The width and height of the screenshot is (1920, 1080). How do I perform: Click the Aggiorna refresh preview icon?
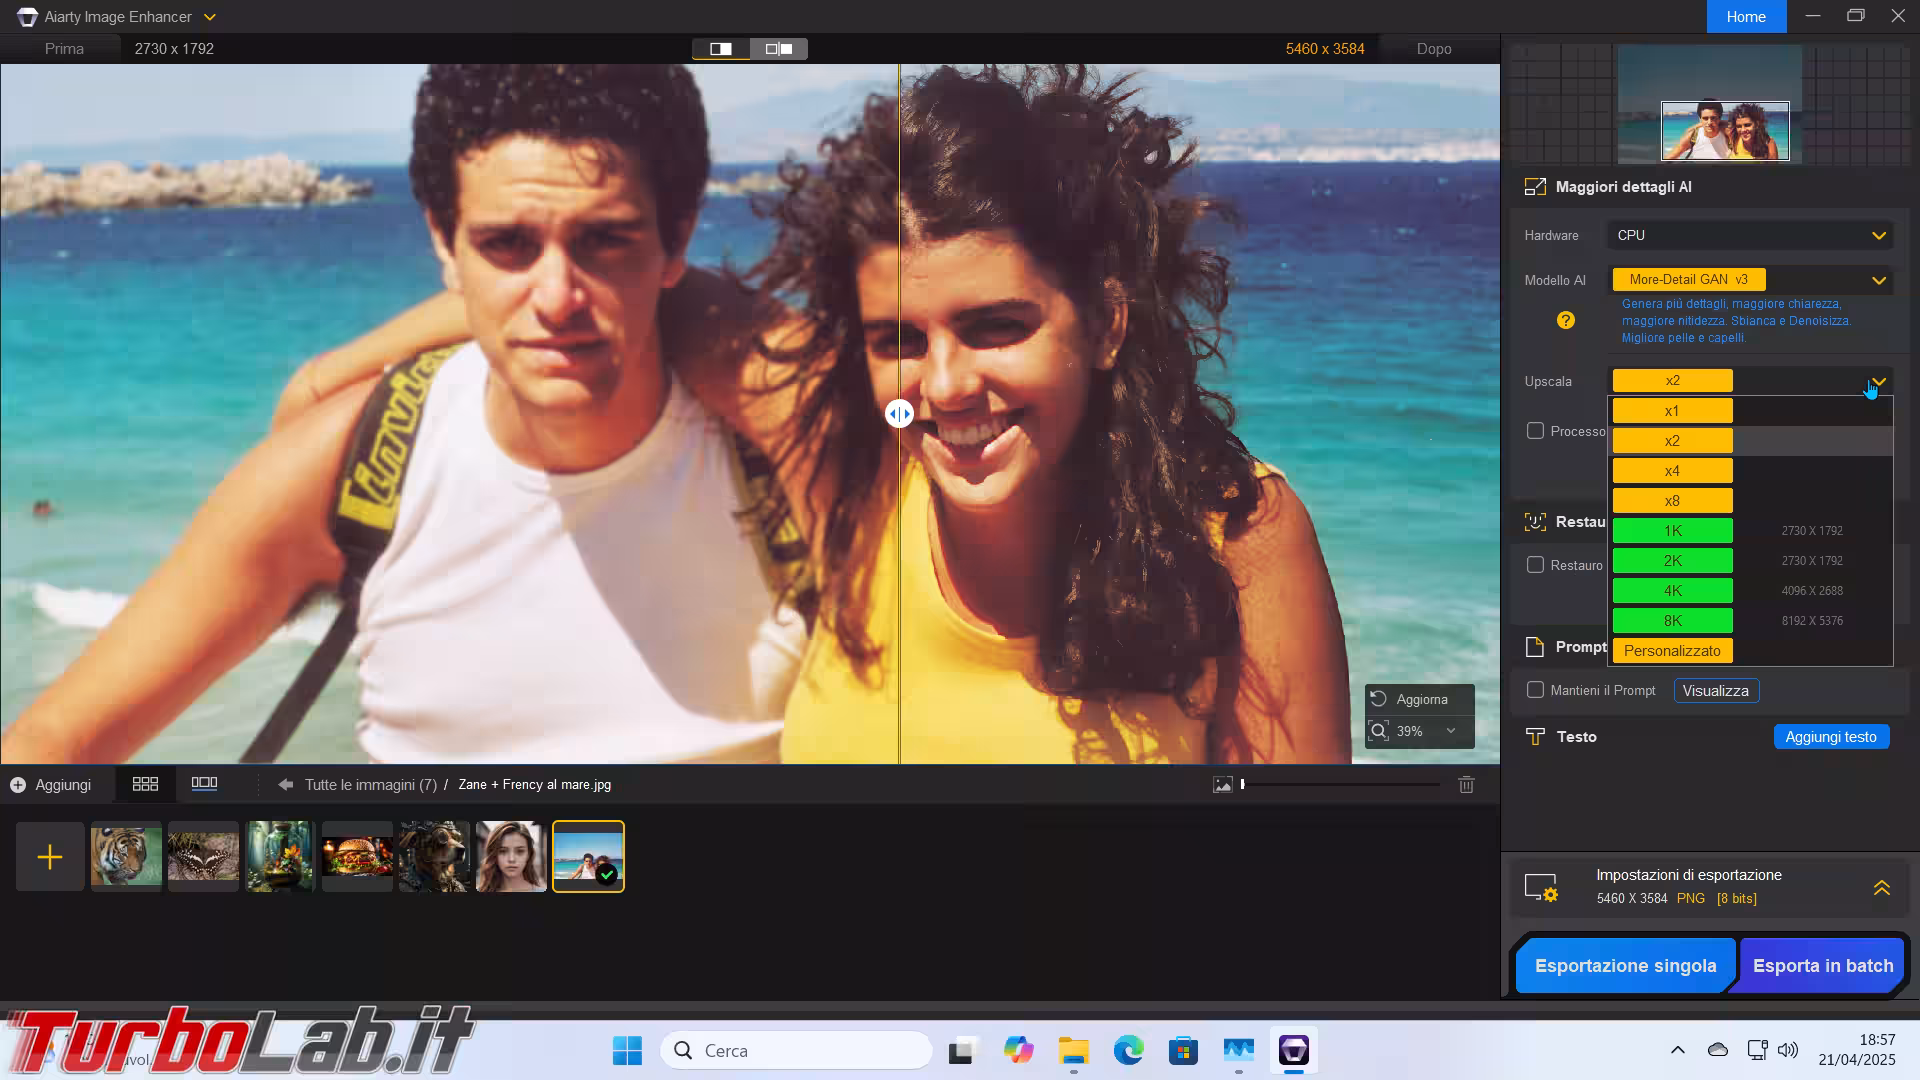(1379, 699)
